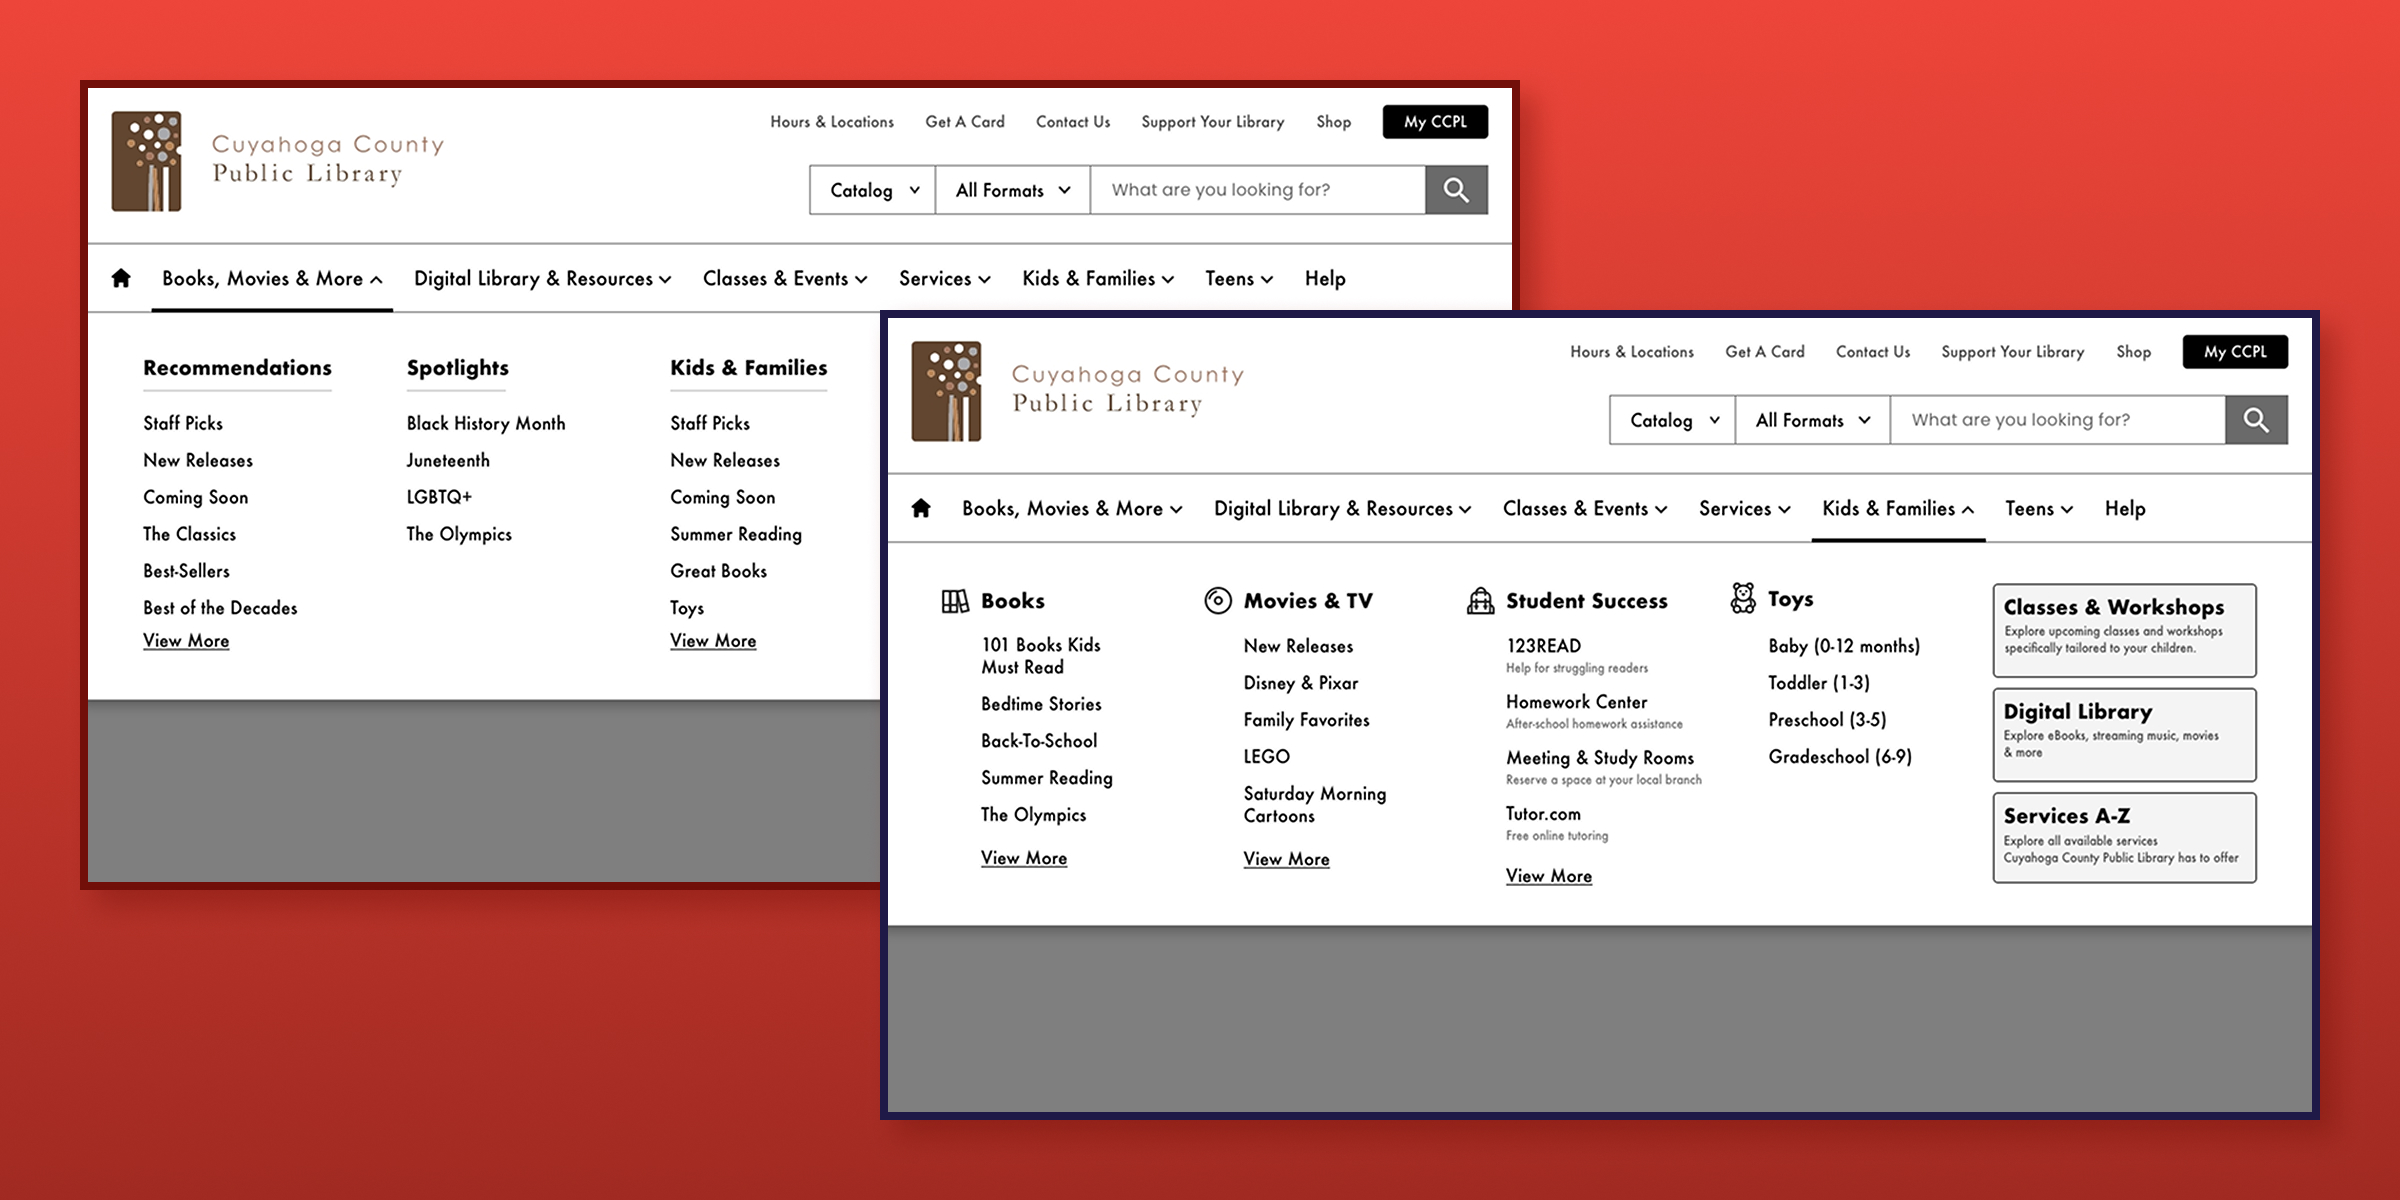Click the Toys teddy bear icon
Viewport: 2400px width, 1200px height.
pos(1743,598)
